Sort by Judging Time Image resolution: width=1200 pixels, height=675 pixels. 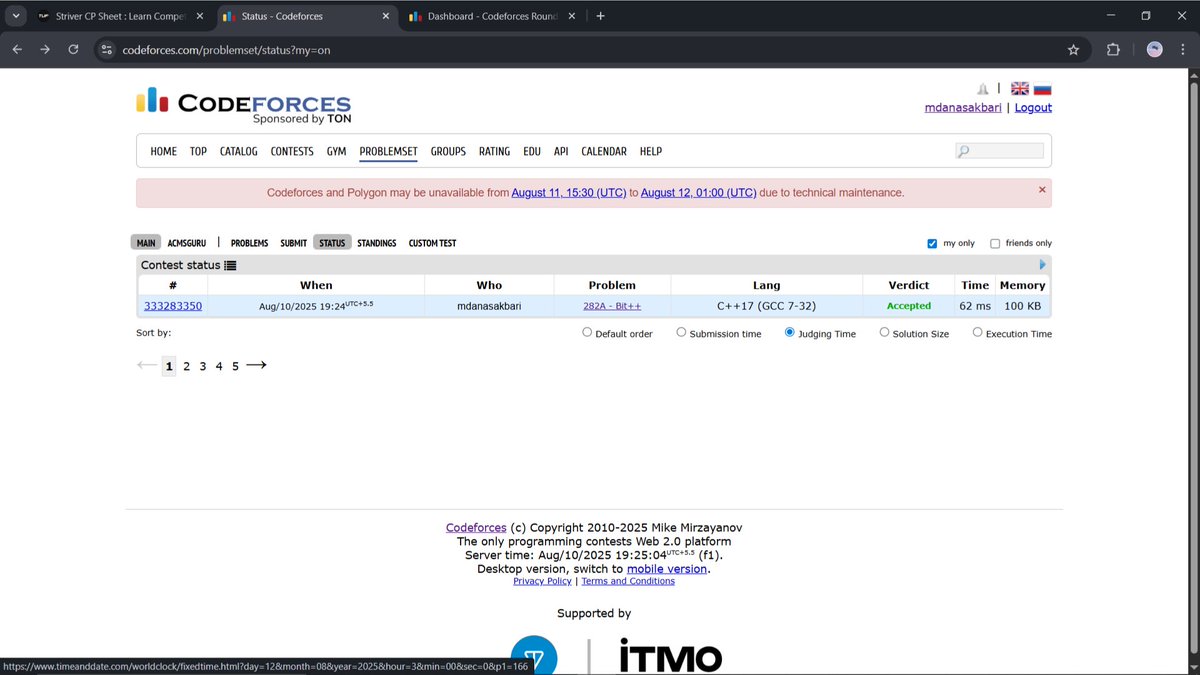[790, 333]
